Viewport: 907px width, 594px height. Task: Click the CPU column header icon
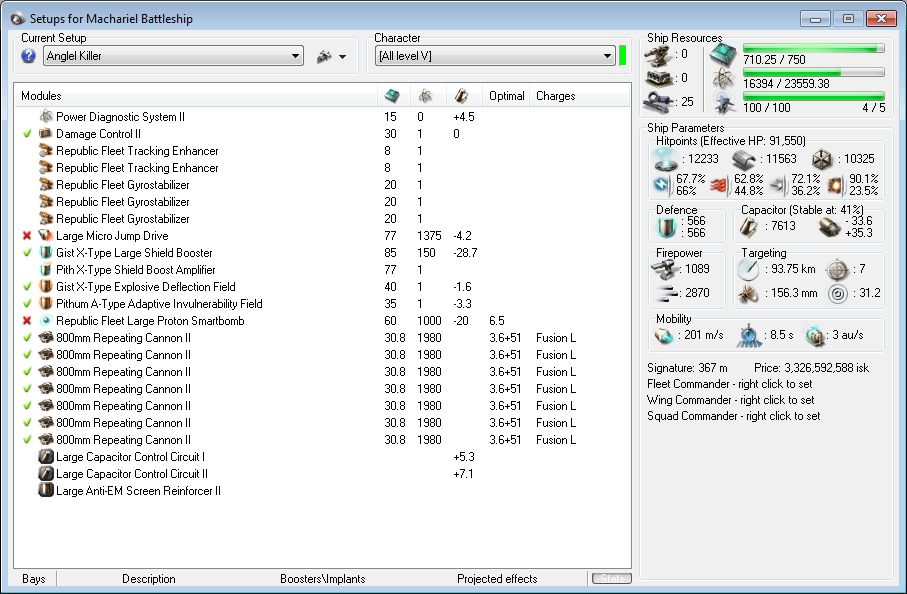[391, 96]
